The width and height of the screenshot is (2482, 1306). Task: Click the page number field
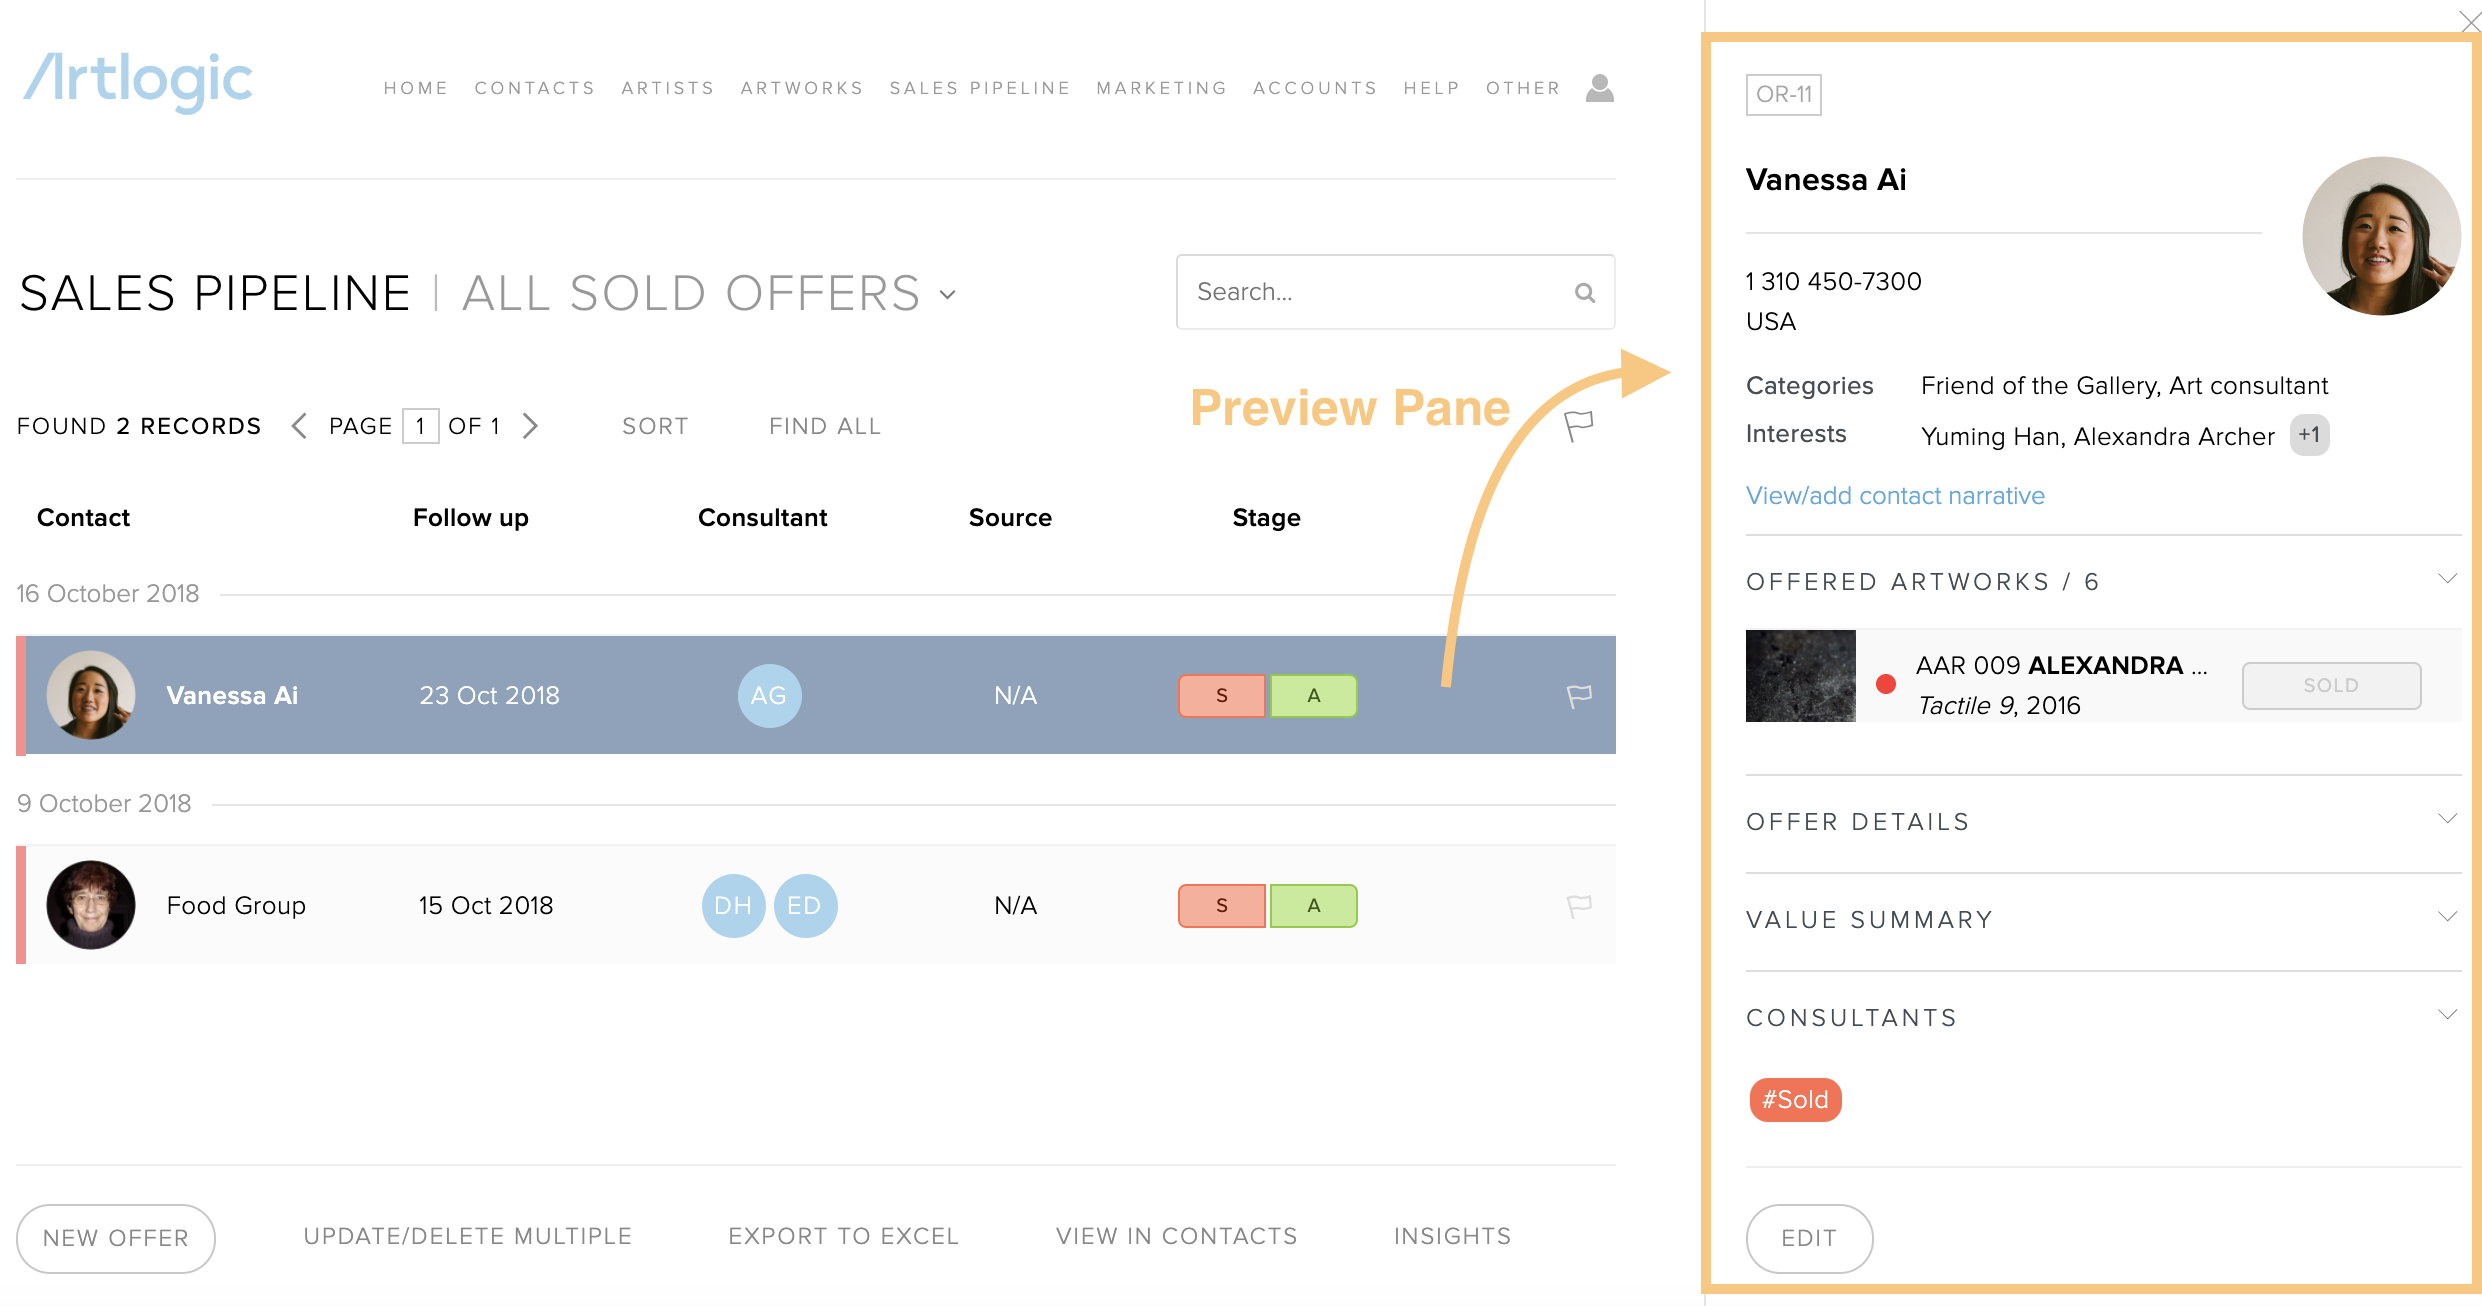[421, 426]
